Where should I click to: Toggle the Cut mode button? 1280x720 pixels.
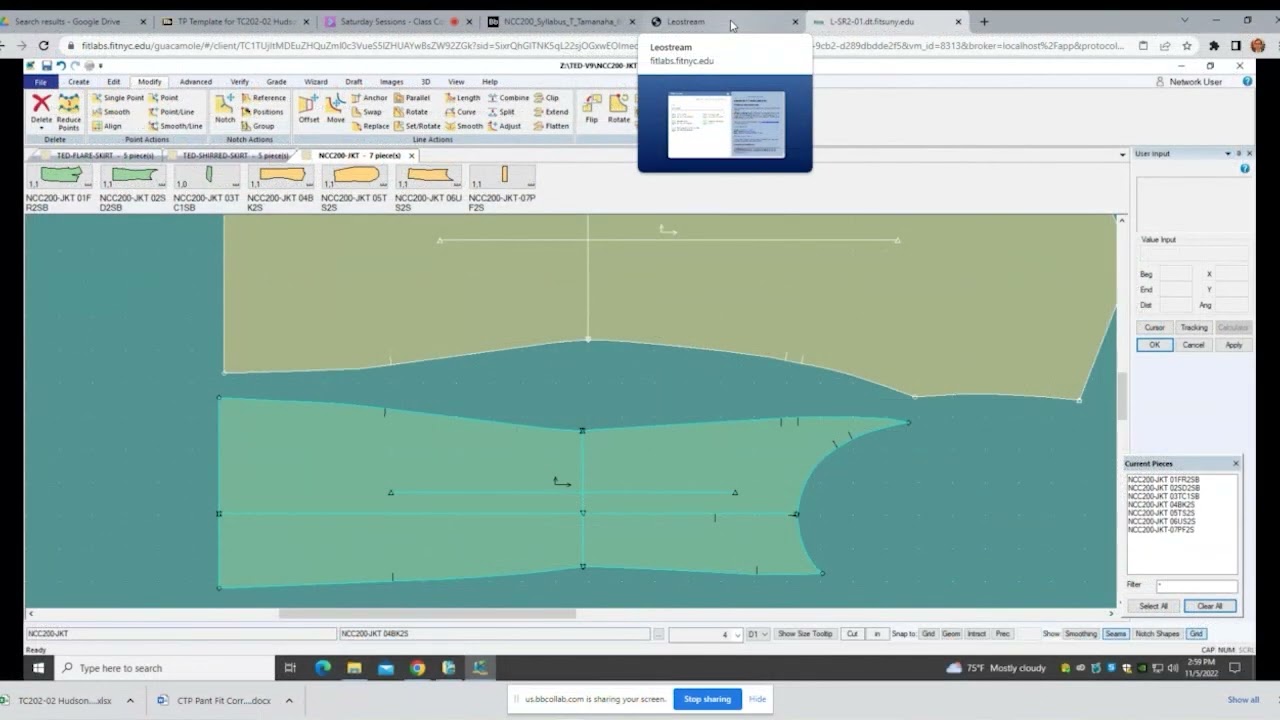[x=852, y=634]
